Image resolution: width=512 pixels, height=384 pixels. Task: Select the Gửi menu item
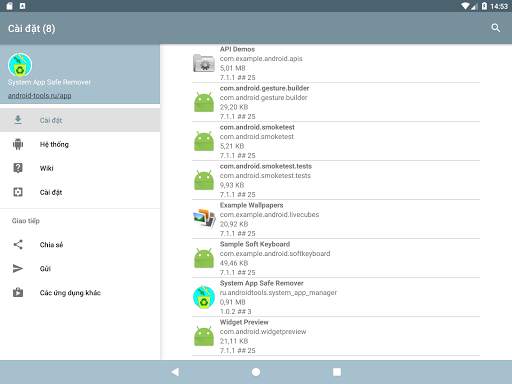(80, 269)
